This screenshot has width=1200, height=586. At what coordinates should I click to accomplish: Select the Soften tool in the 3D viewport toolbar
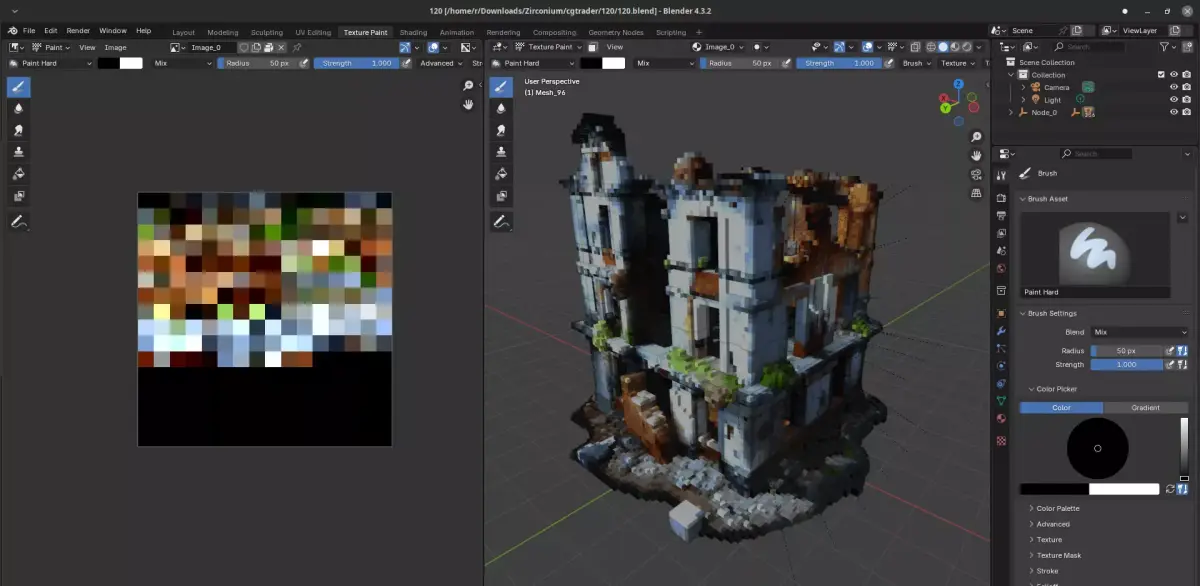click(x=501, y=109)
